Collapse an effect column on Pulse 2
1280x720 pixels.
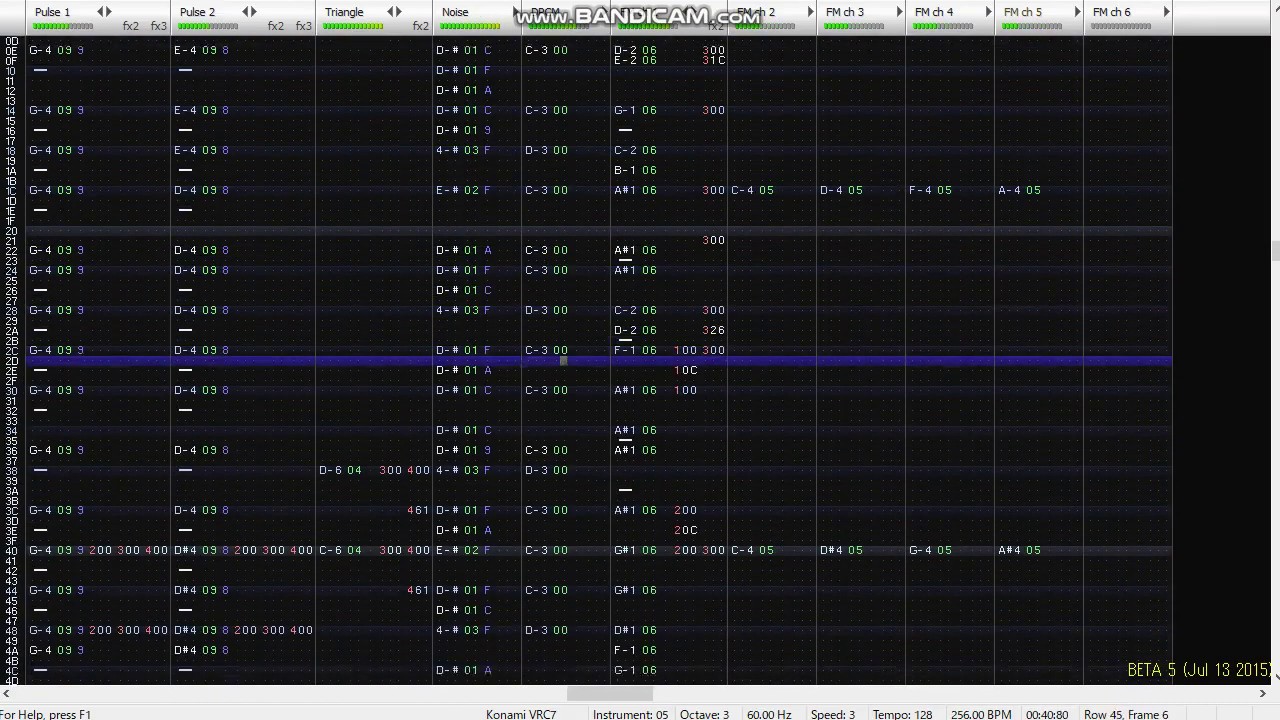(x=245, y=12)
